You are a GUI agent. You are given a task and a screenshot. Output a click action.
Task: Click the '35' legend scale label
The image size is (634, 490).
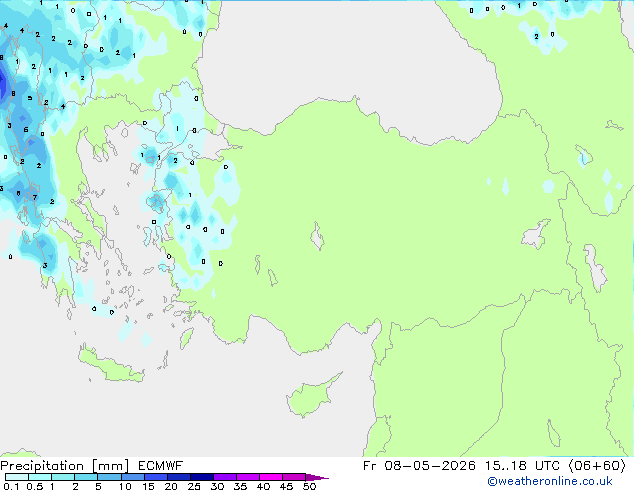[240, 486]
